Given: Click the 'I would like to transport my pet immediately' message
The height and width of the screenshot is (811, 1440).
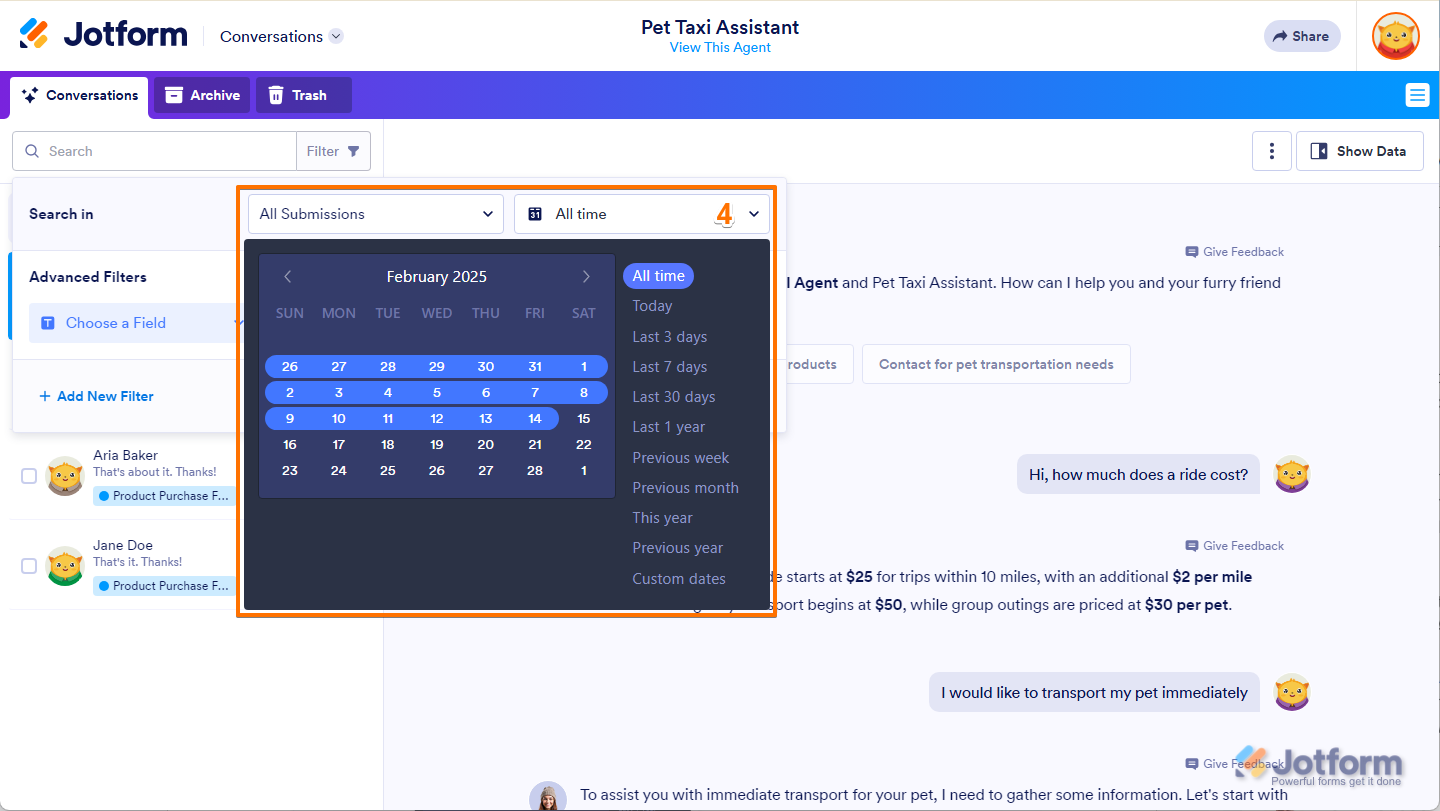Looking at the screenshot, I should click(x=1094, y=692).
